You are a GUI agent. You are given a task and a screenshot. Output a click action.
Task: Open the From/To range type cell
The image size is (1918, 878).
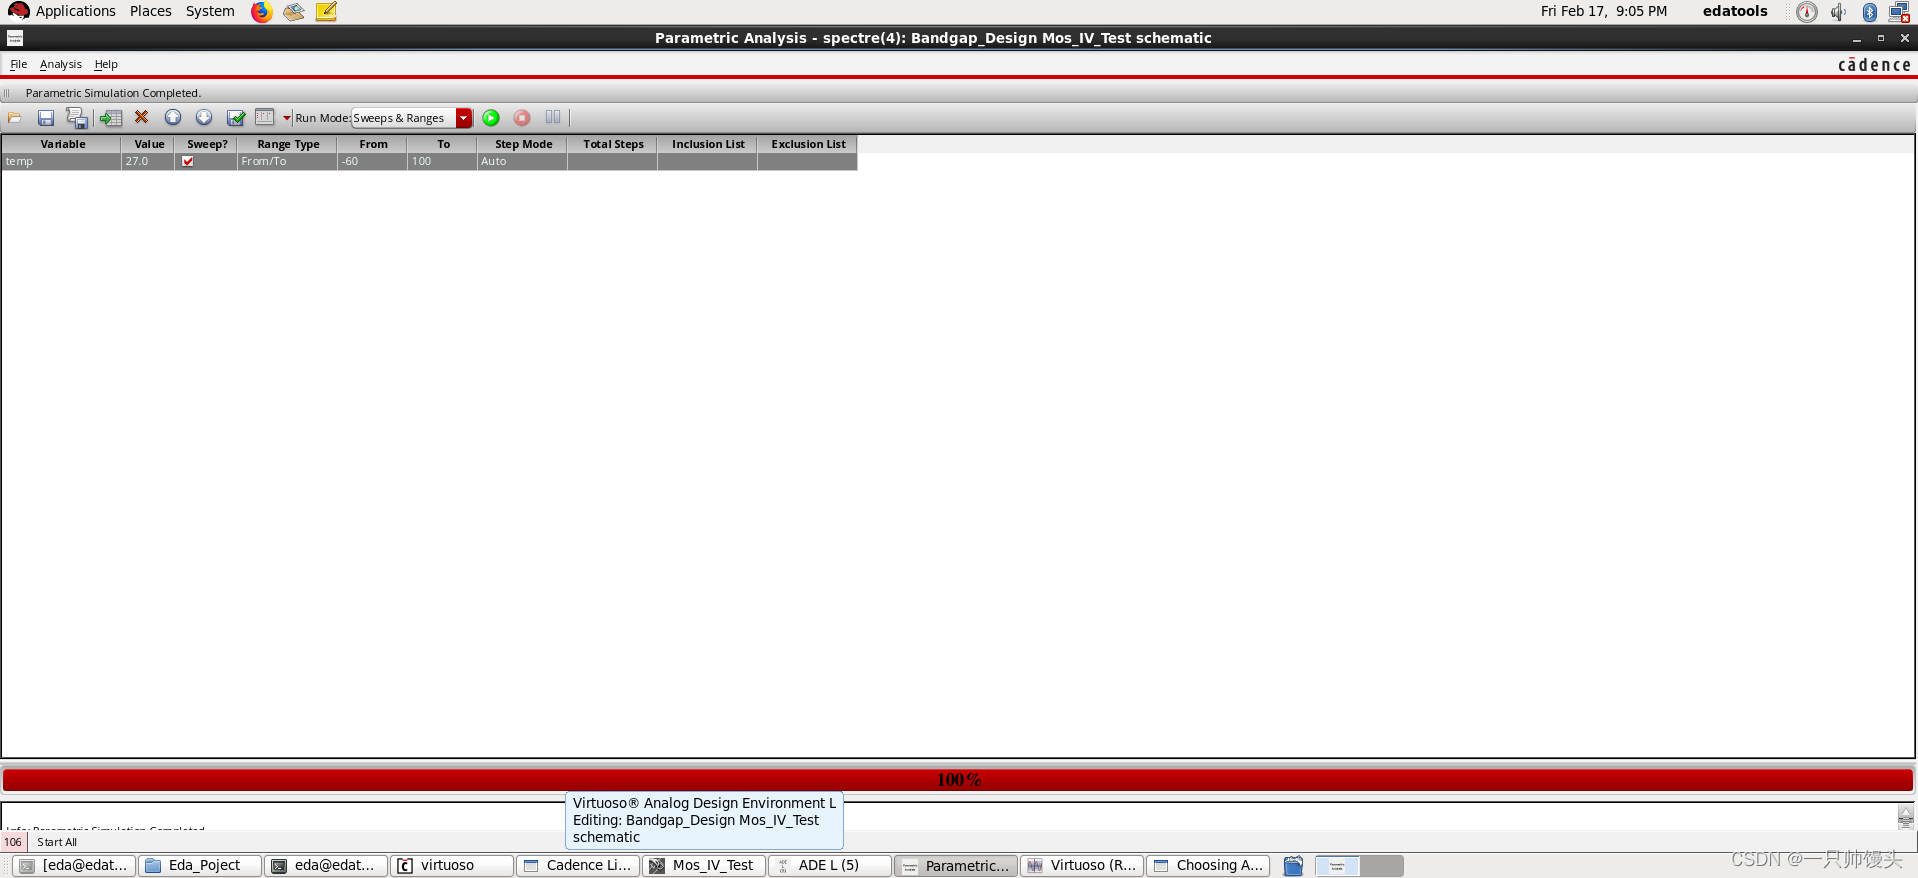click(x=287, y=161)
